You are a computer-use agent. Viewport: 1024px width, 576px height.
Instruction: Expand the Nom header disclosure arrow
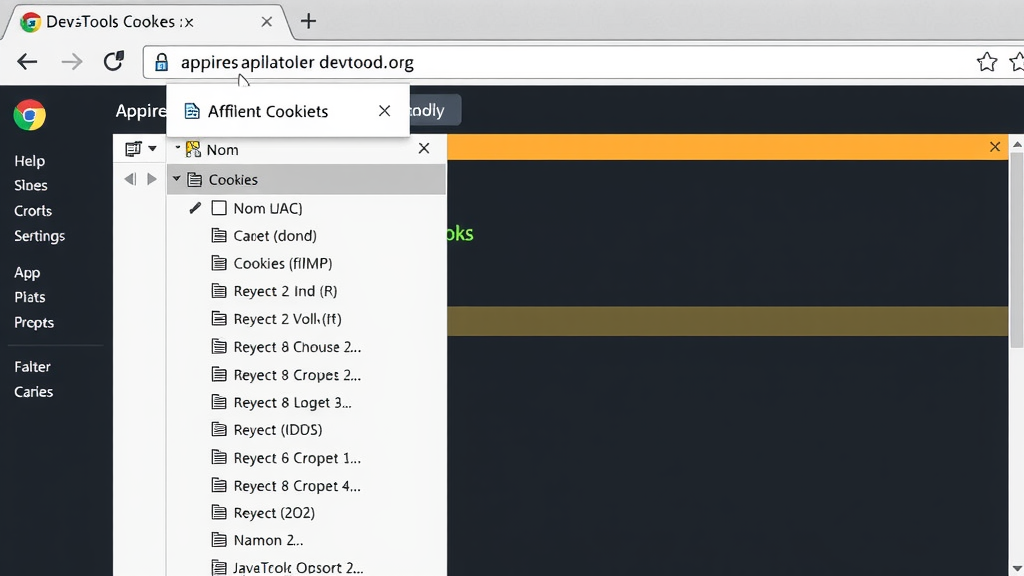[x=176, y=148]
